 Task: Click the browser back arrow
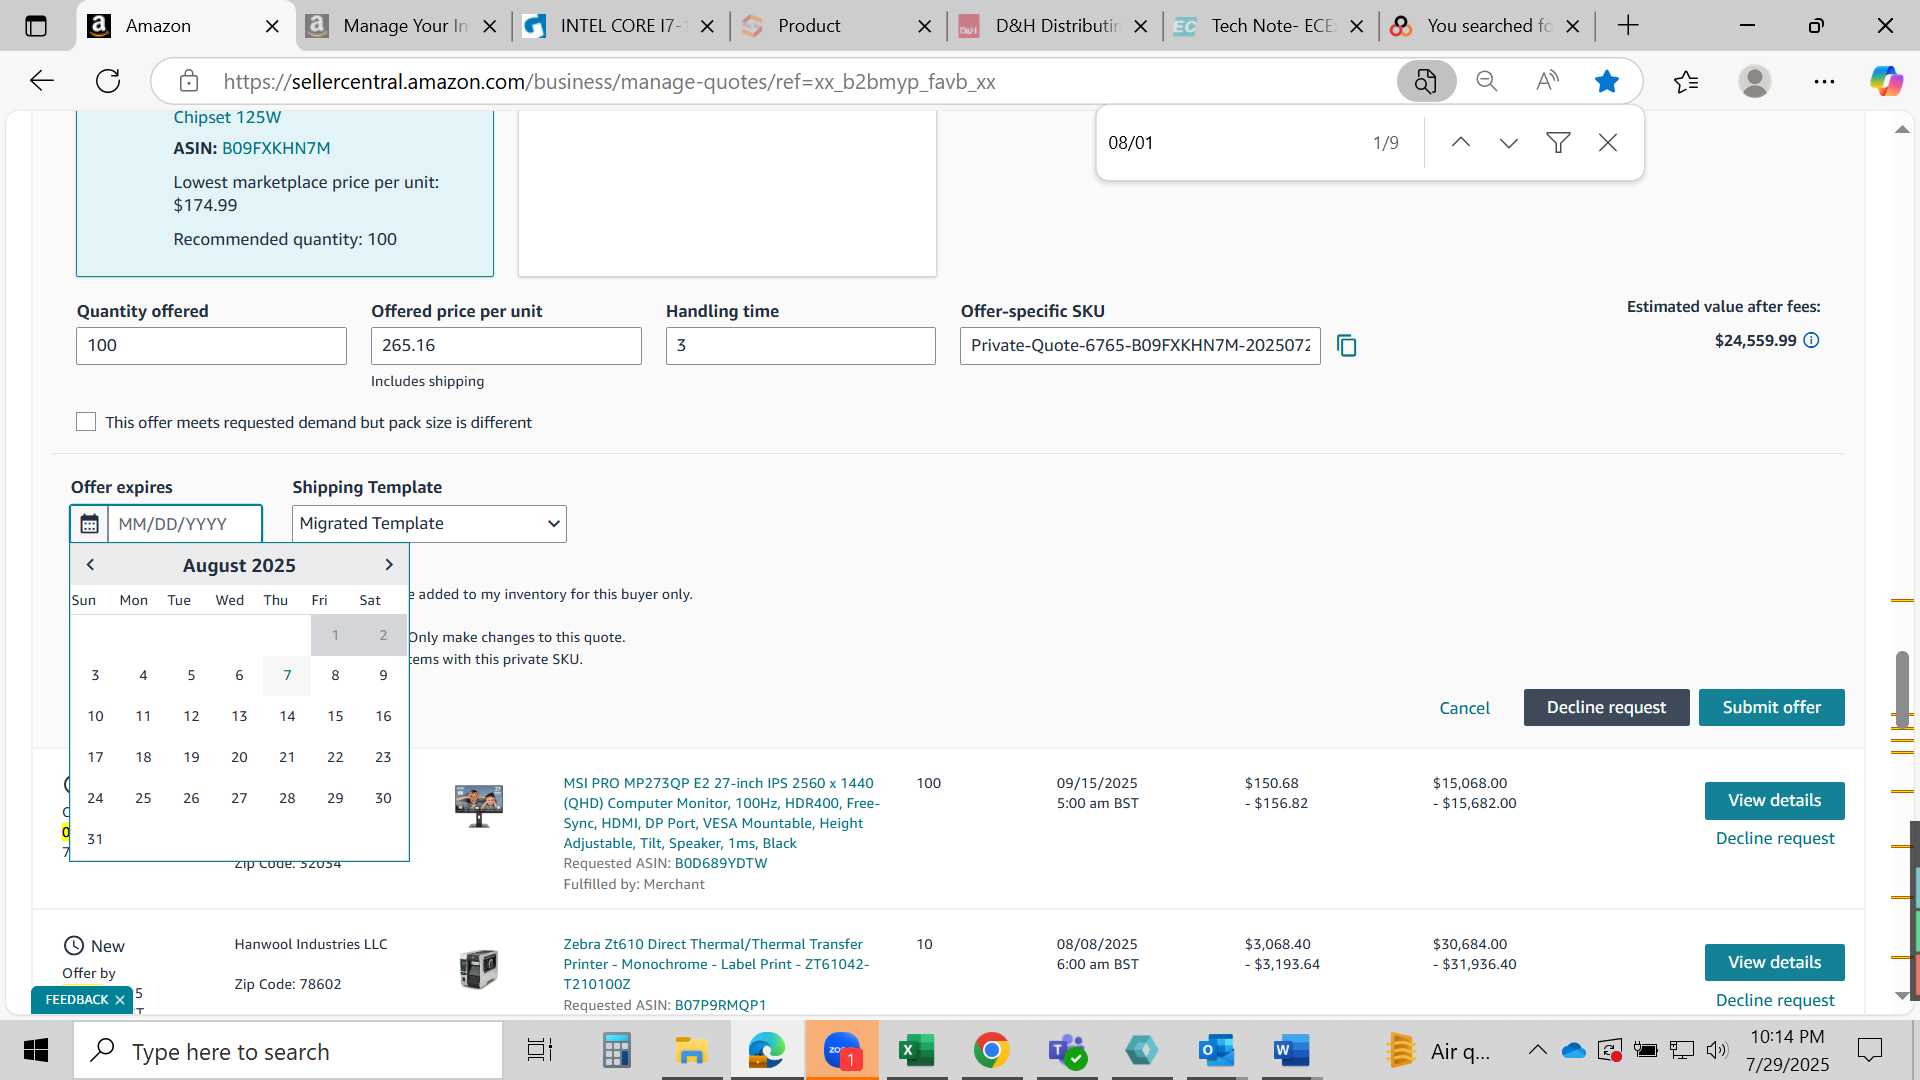tap(42, 81)
